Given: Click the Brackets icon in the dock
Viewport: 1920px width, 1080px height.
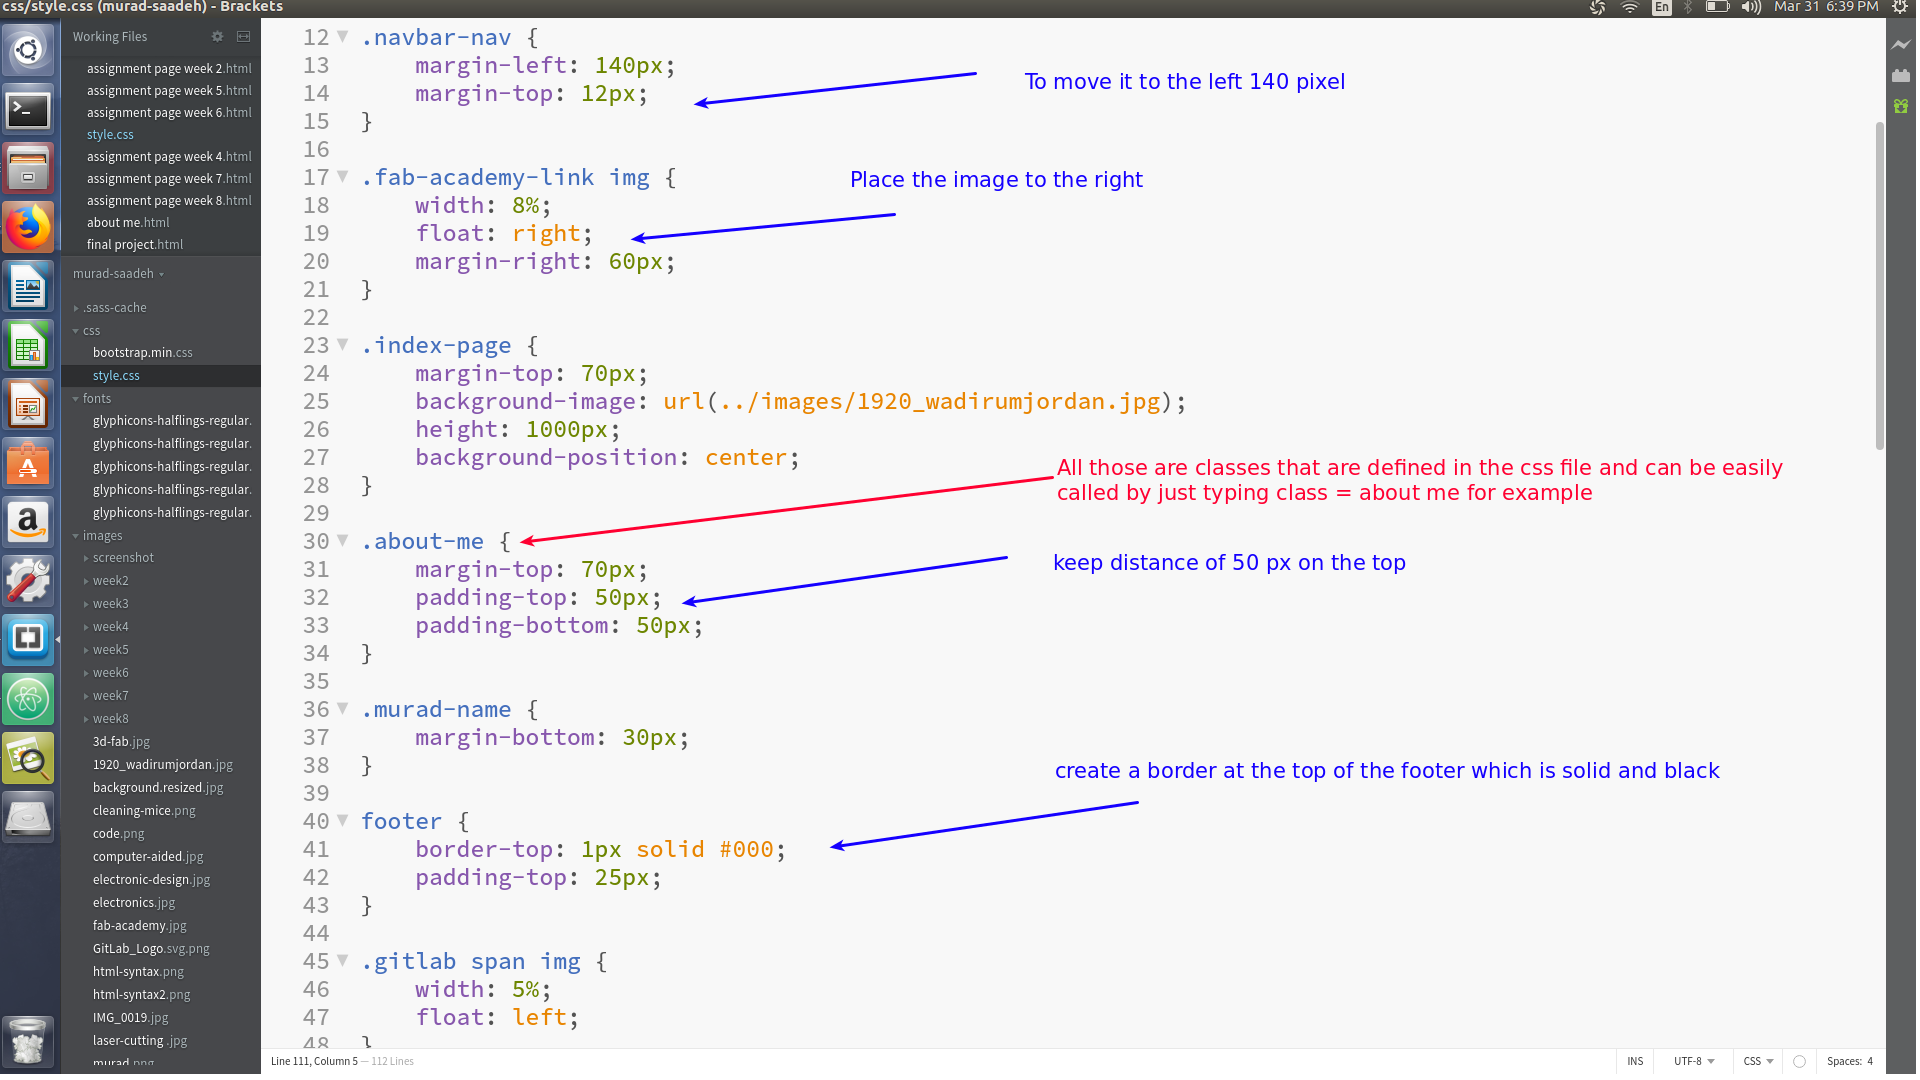Looking at the screenshot, I should coord(28,640).
